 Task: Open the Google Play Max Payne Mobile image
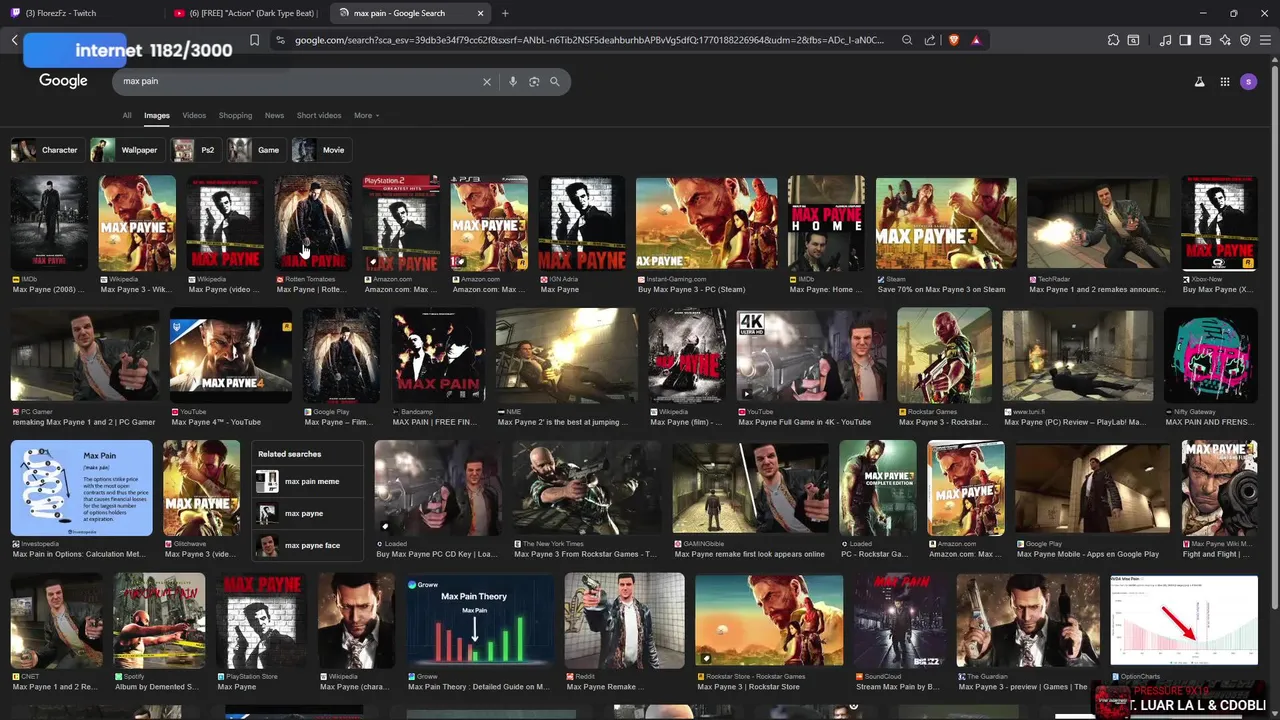click(1092, 488)
